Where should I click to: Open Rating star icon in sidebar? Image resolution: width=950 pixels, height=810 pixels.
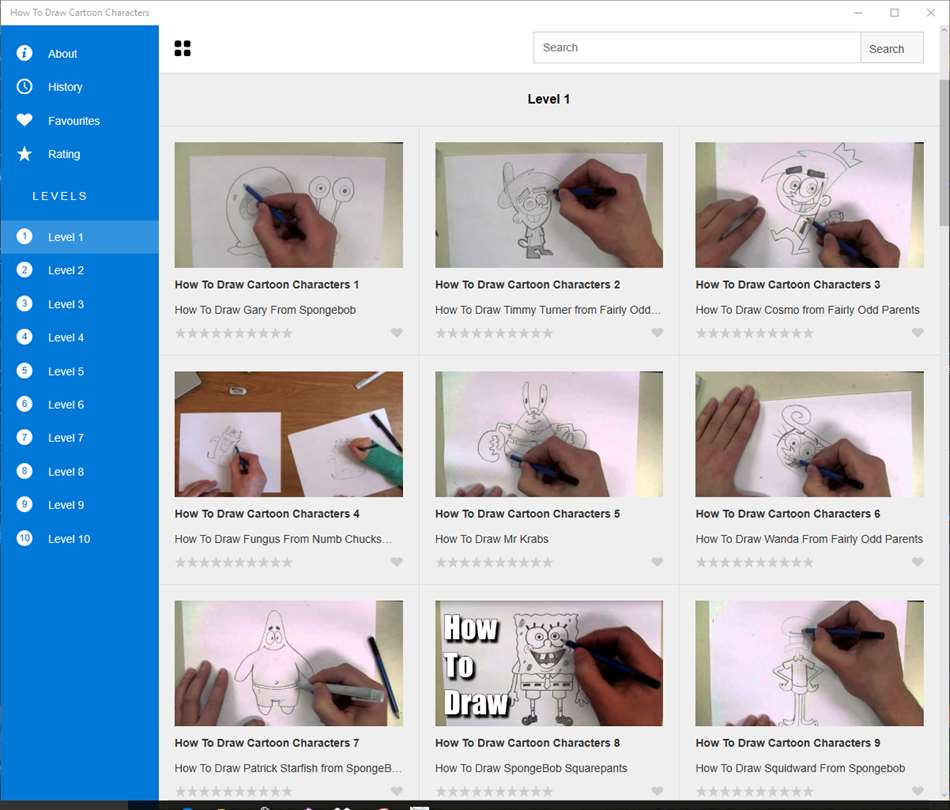[x=24, y=154]
